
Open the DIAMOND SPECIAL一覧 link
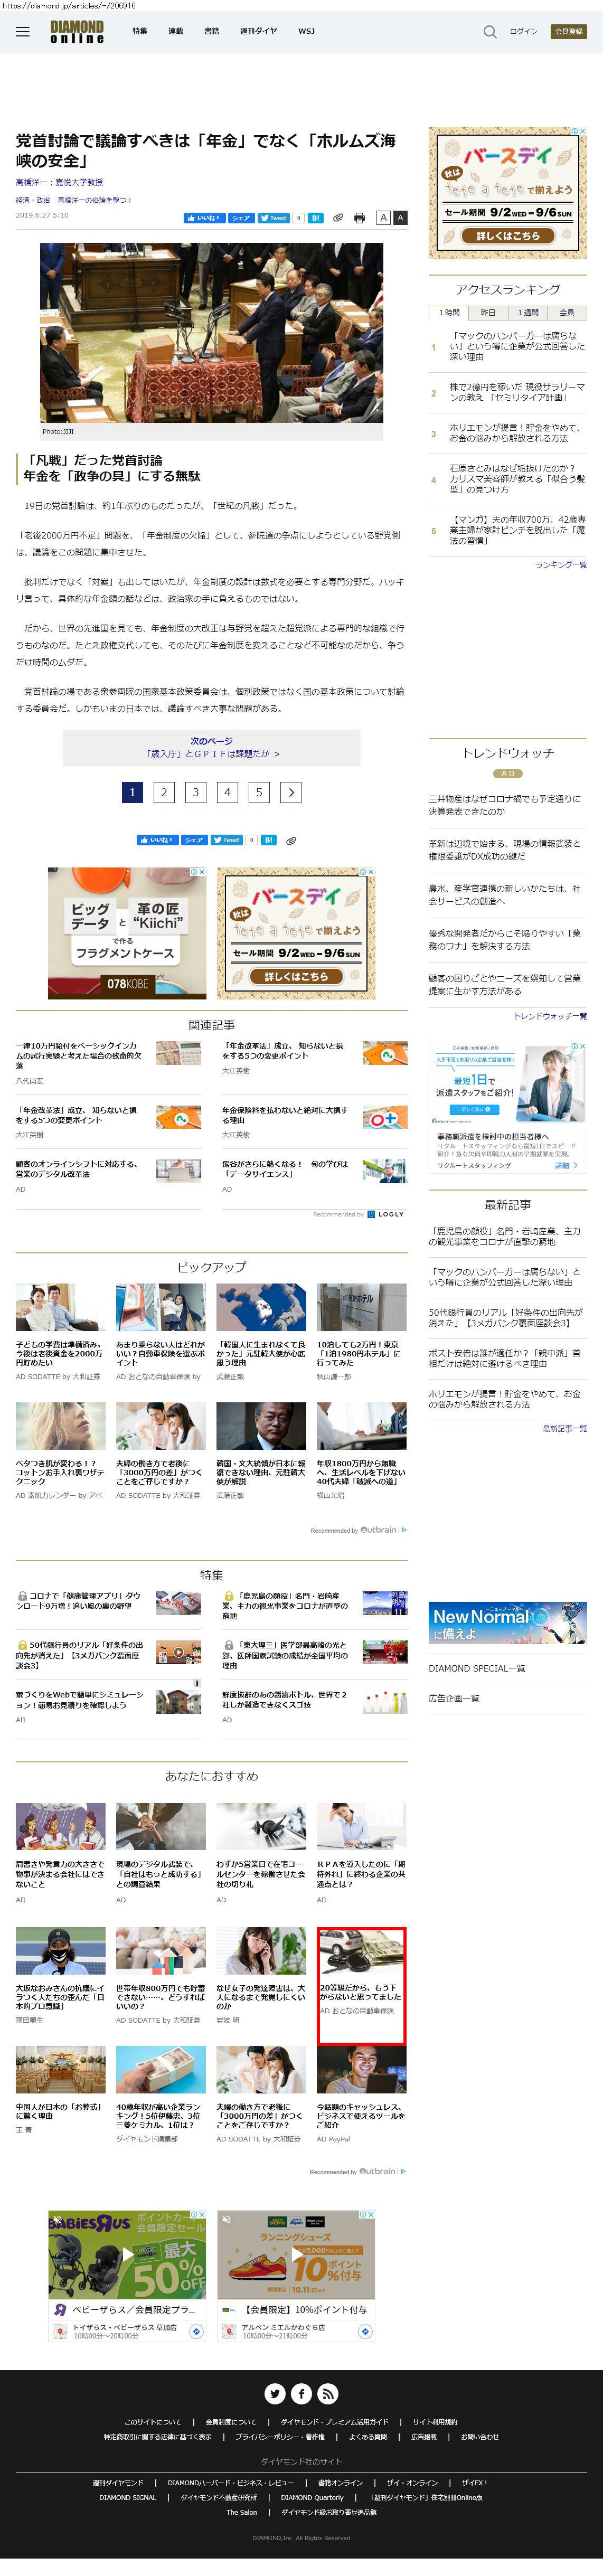pyautogui.click(x=476, y=1669)
